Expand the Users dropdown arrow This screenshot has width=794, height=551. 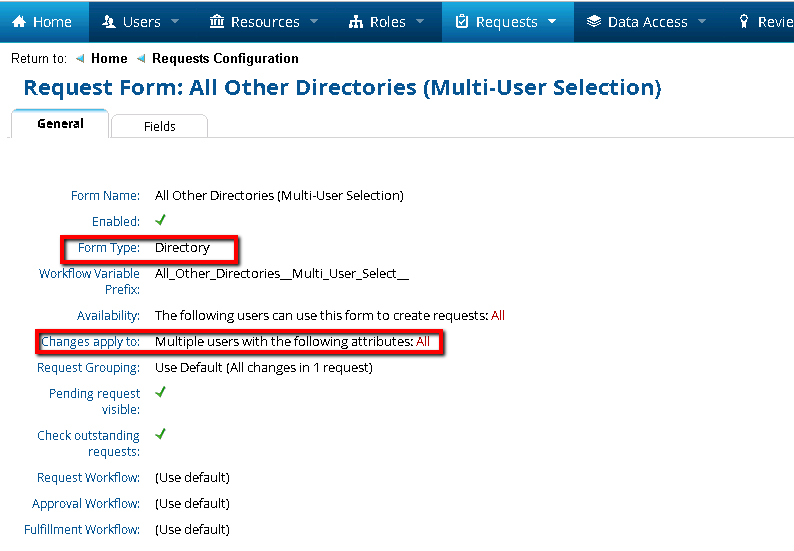click(175, 22)
